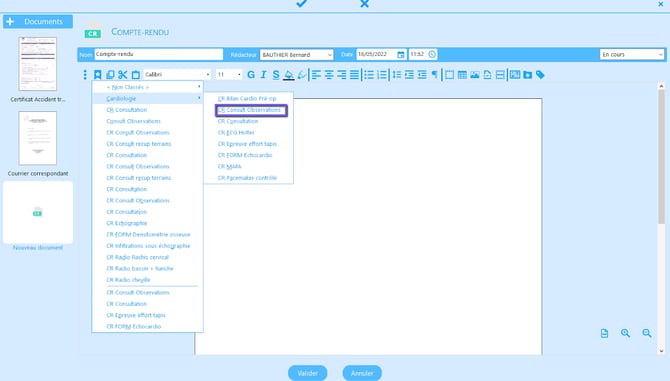
Task: Click the first indent icon after line spacing
Action: (409, 75)
